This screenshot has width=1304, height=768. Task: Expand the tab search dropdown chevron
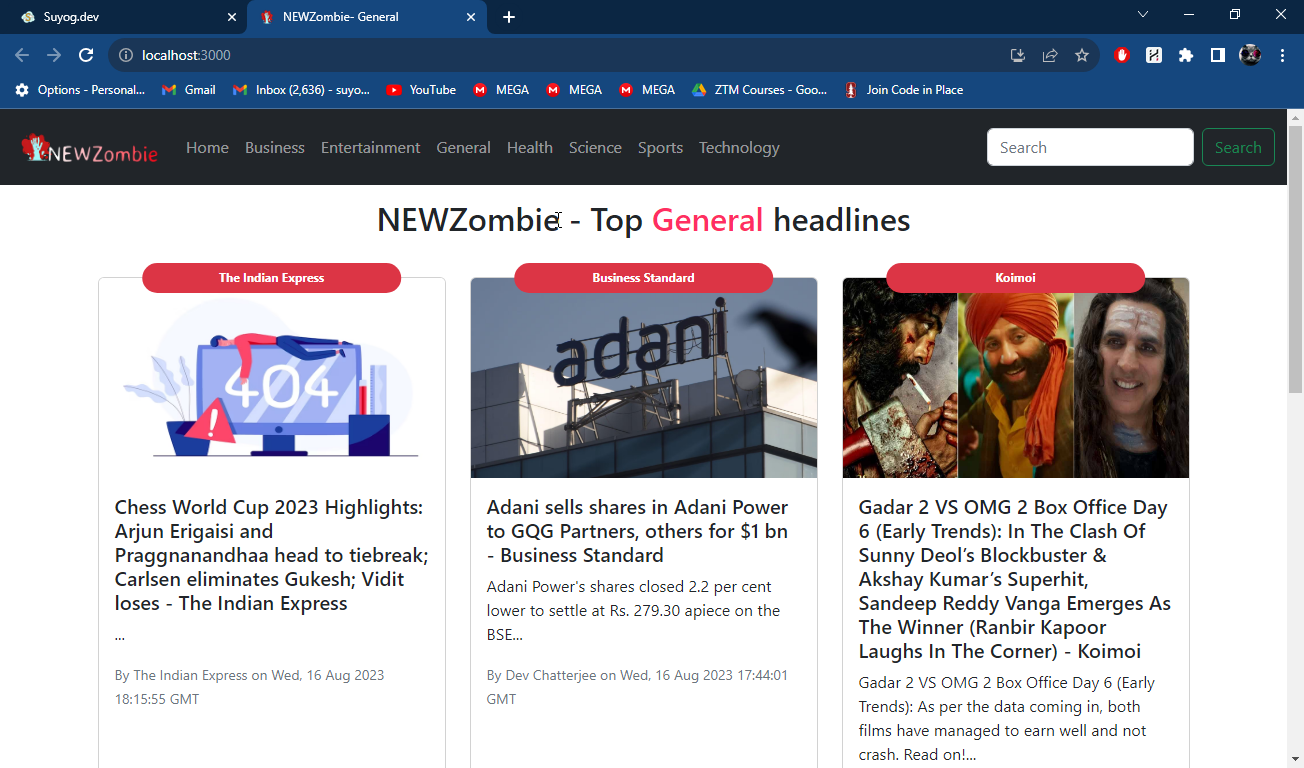pyautogui.click(x=1143, y=15)
